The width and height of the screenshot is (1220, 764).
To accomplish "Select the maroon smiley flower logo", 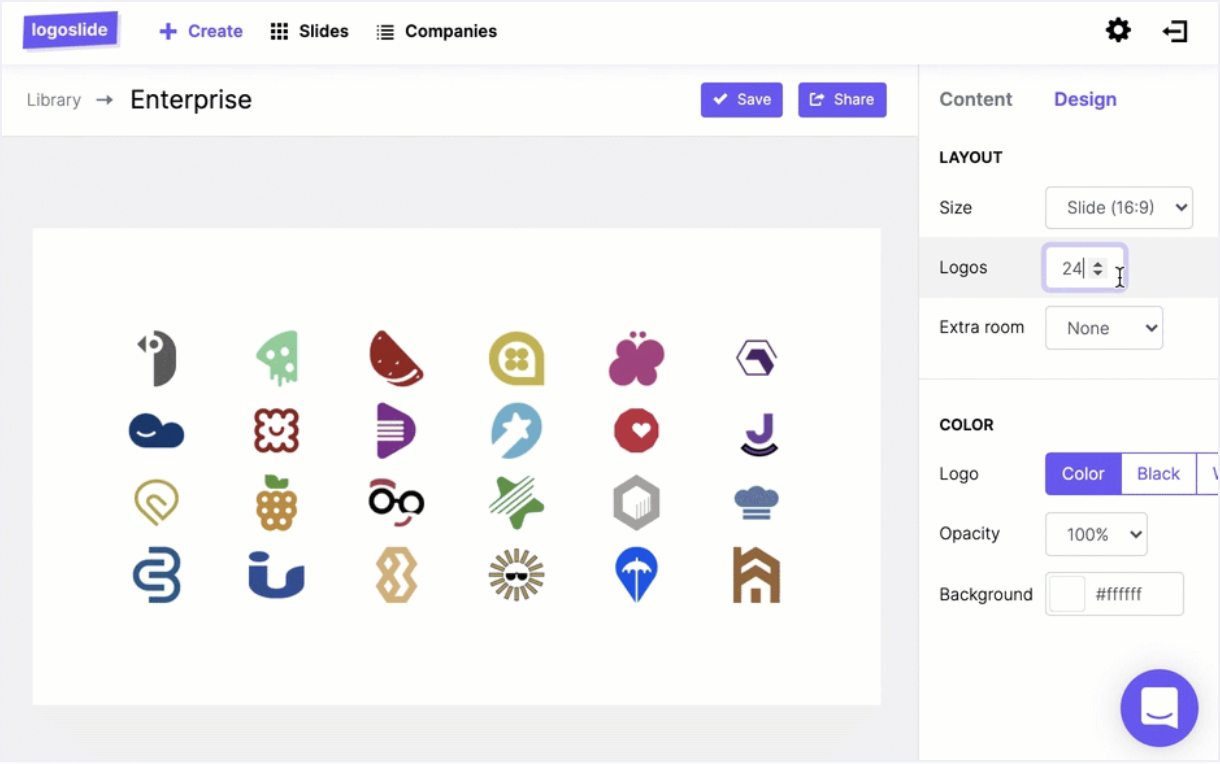I will pos(277,431).
